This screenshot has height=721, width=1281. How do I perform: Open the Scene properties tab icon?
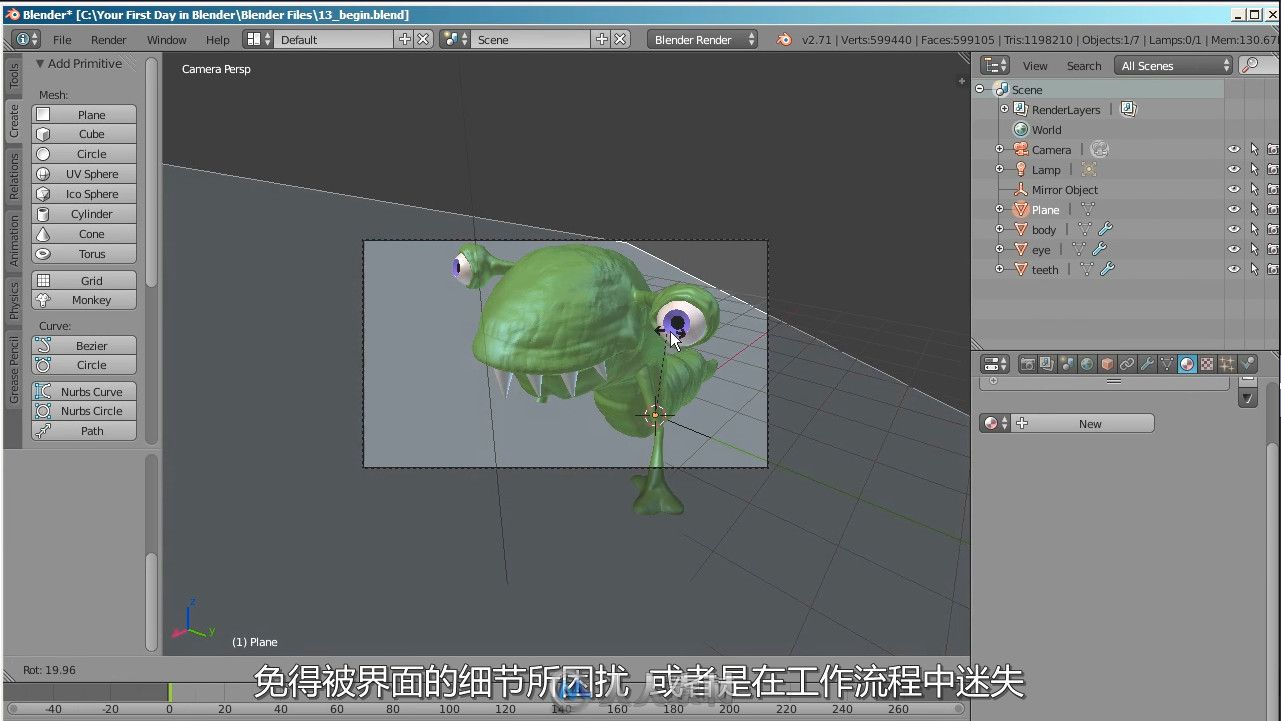1066,365
